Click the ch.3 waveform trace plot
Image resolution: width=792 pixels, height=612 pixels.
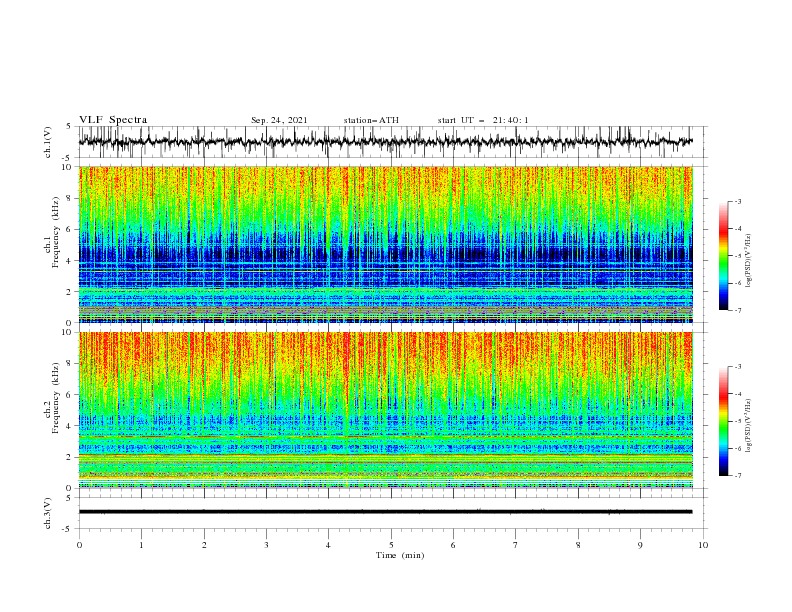[386, 512]
